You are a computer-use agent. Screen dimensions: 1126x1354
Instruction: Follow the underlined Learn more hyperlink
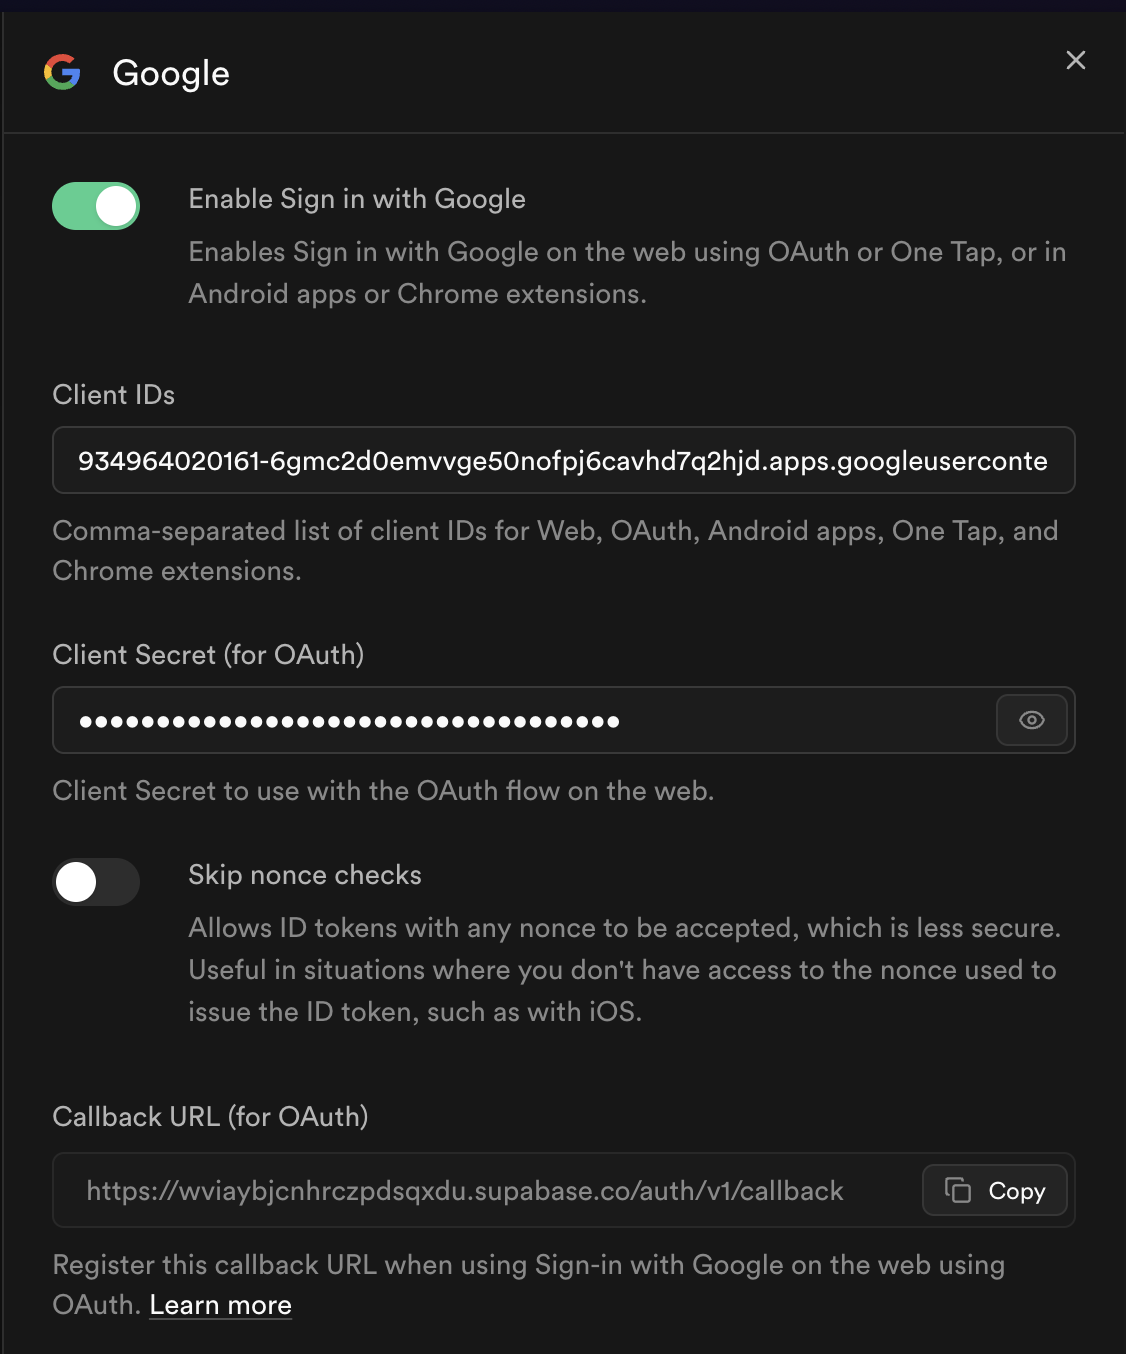(x=220, y=1304)
